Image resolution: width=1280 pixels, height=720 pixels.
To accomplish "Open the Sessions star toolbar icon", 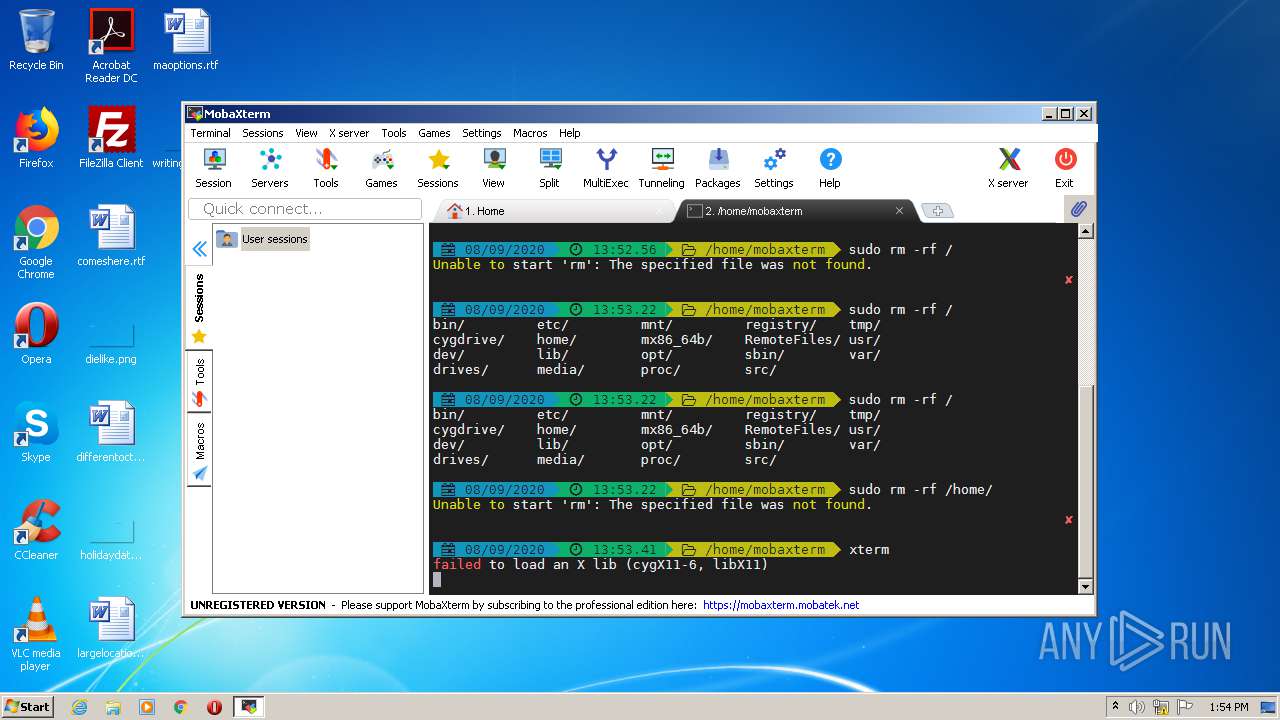I will tap(438, 168).
